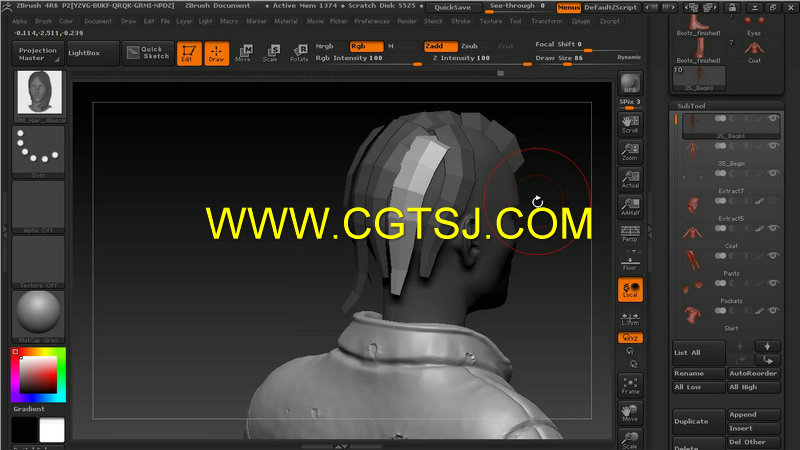Select the black secondary color swatch
The height and width of the screenshot is (450, 800).
click(24, 430)
